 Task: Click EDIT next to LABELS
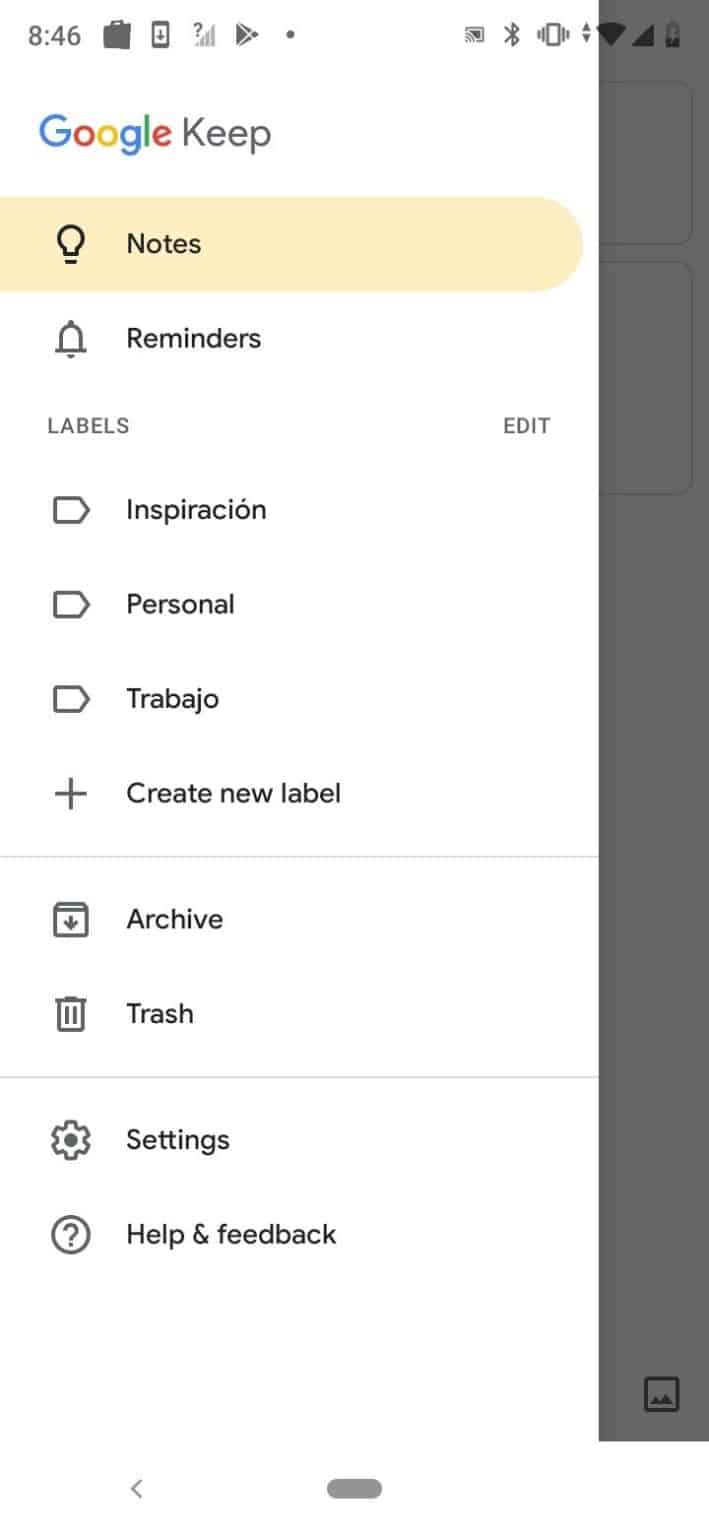[526, 425]
